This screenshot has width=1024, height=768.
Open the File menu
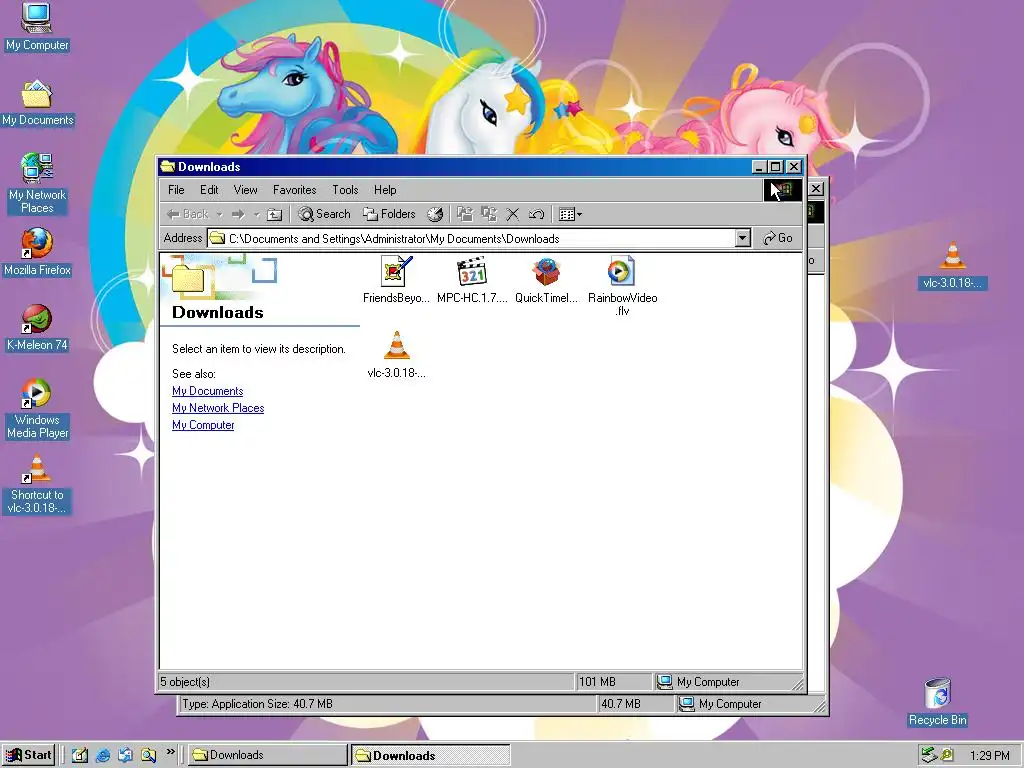pyautogui.click(x=176, y=190)
